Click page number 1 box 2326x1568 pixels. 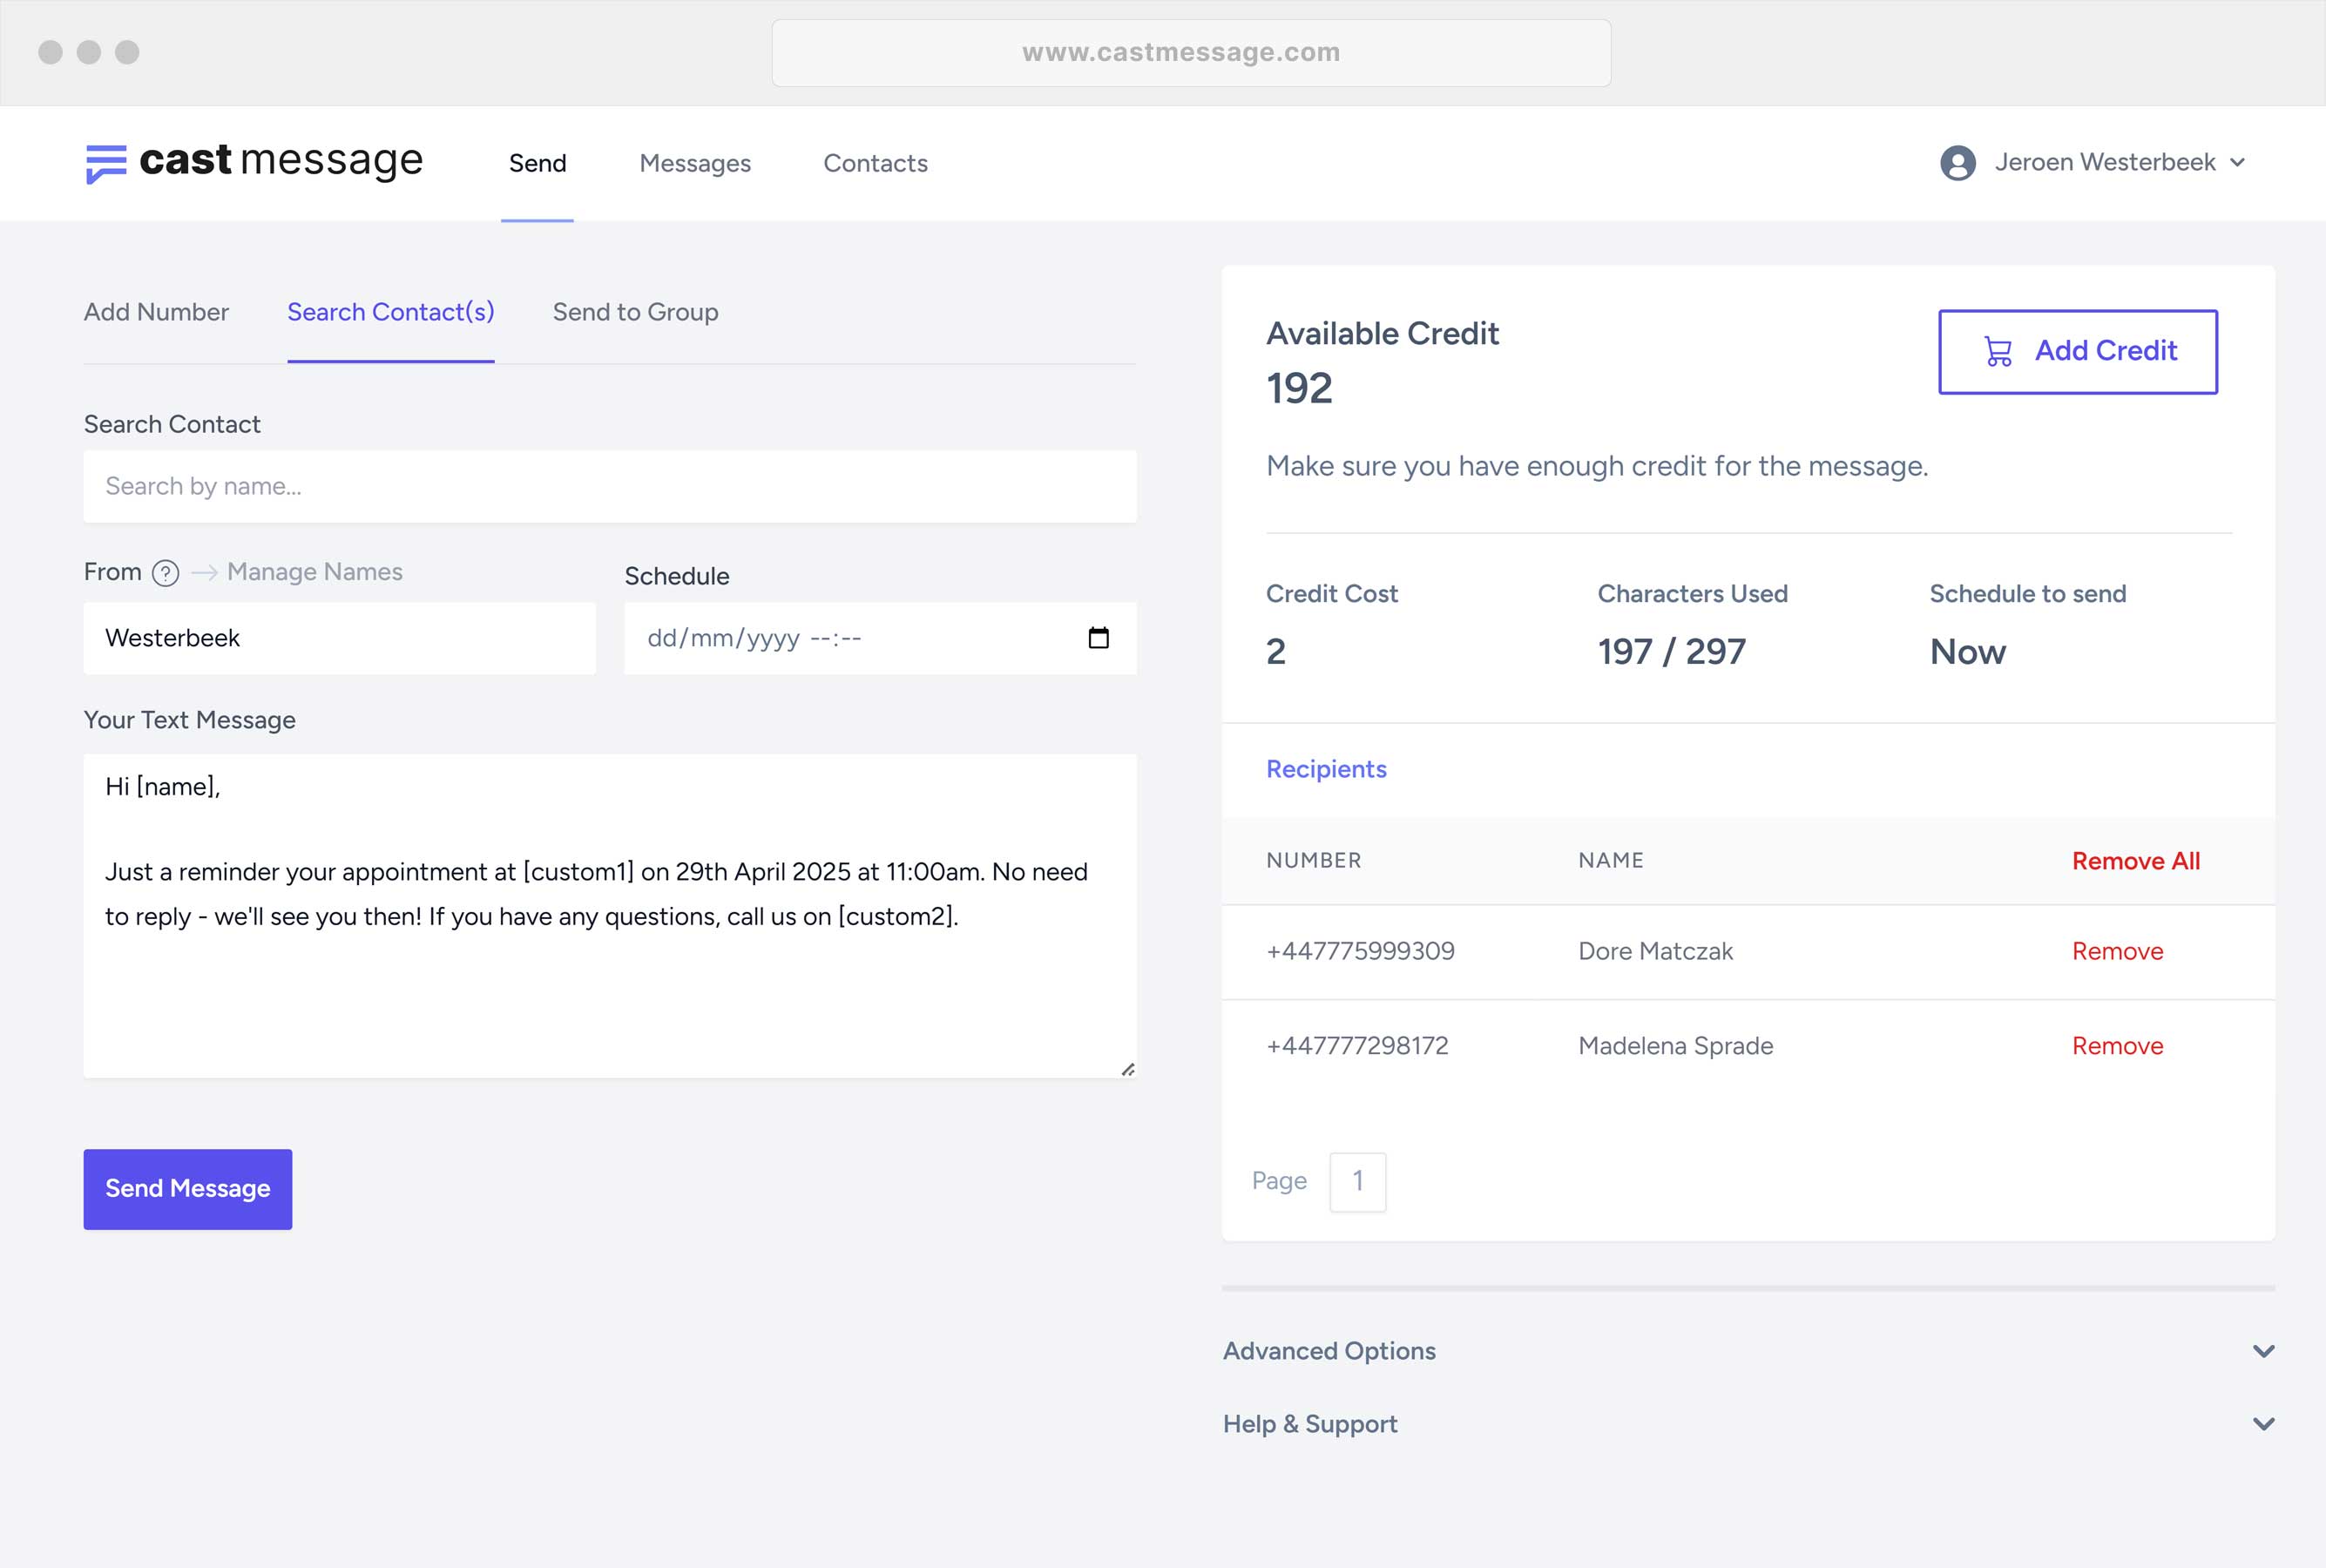(1357, 1182)
